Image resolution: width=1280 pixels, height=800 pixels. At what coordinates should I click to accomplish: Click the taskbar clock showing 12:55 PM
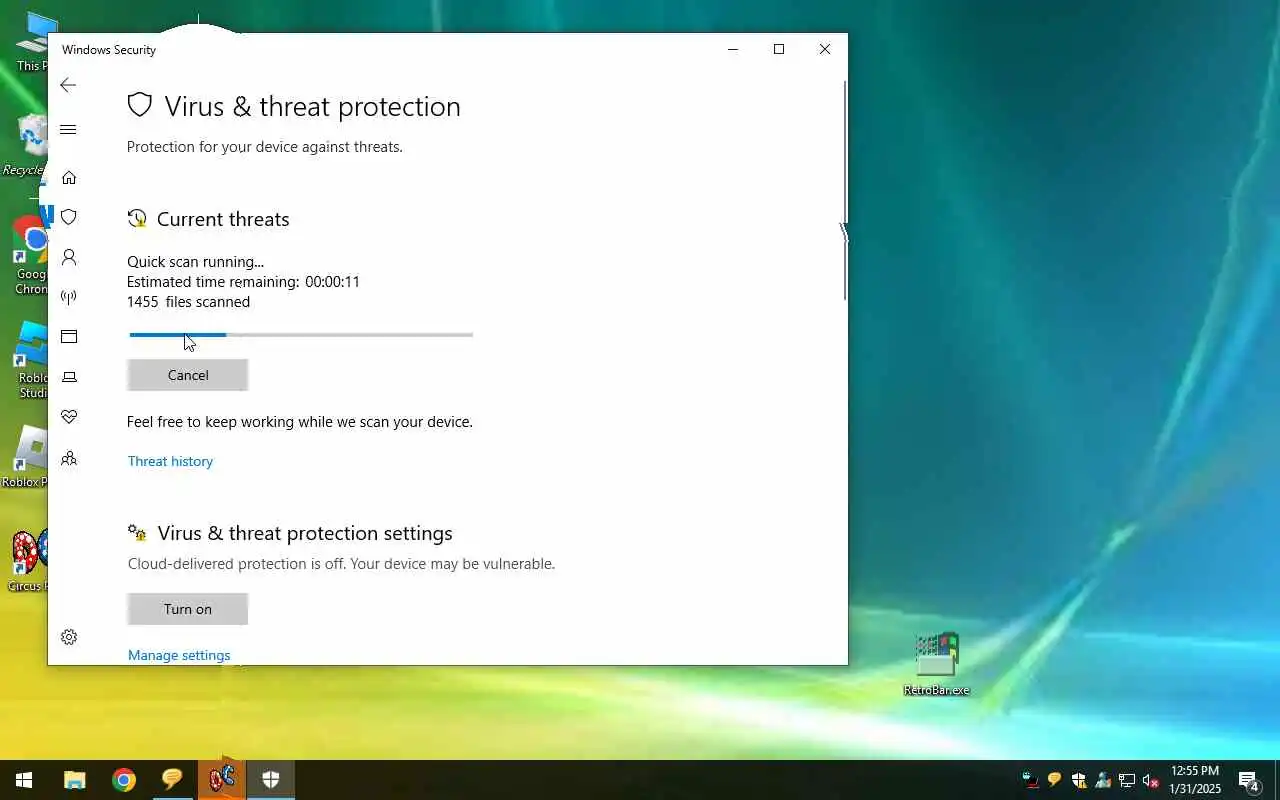tap(1195, 780)
